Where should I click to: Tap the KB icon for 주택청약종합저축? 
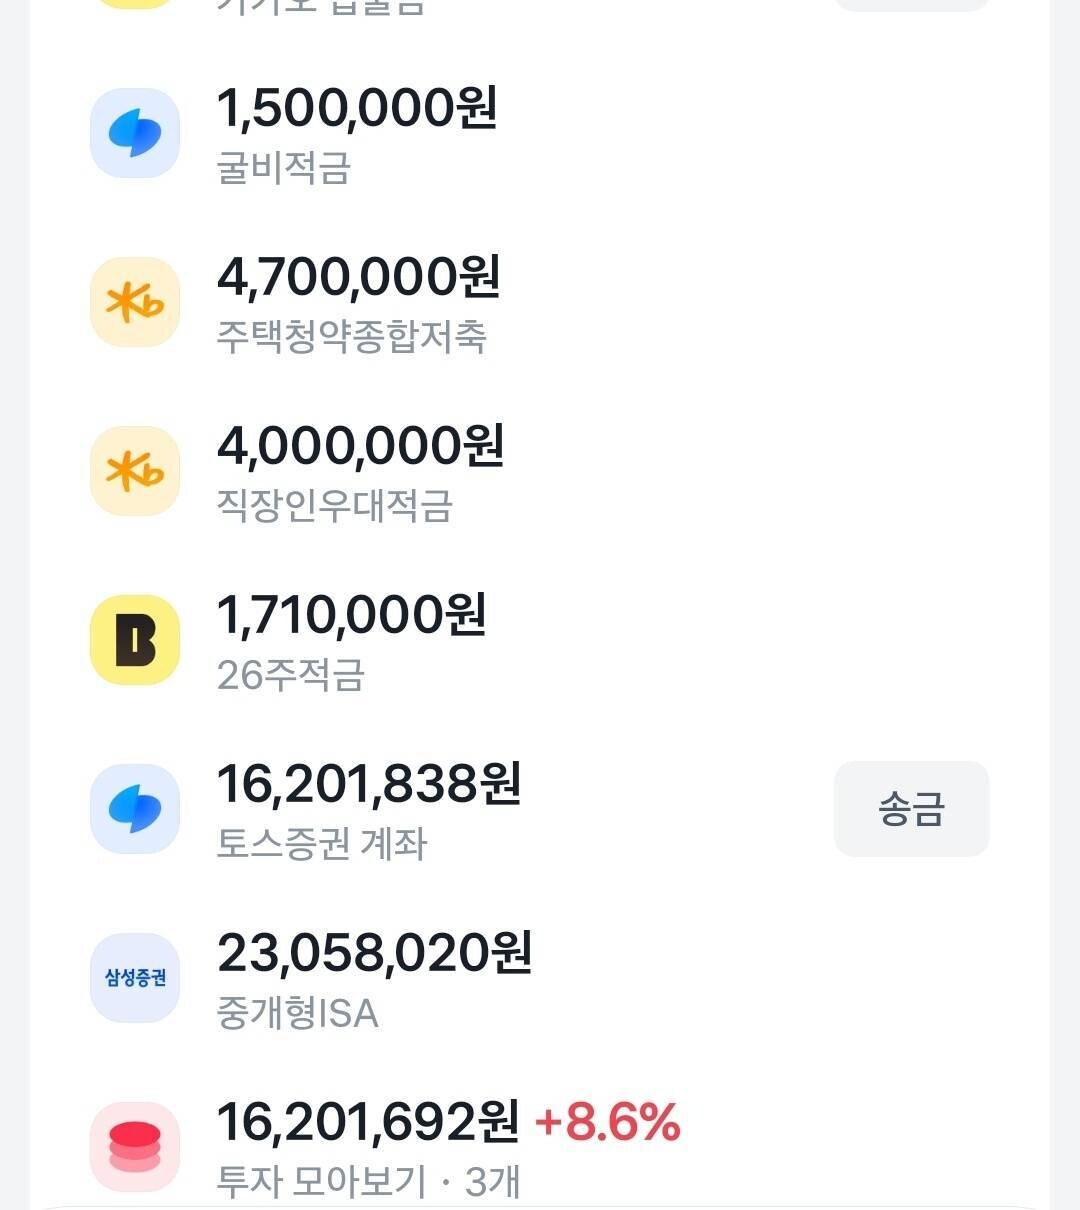coord(135,302)
